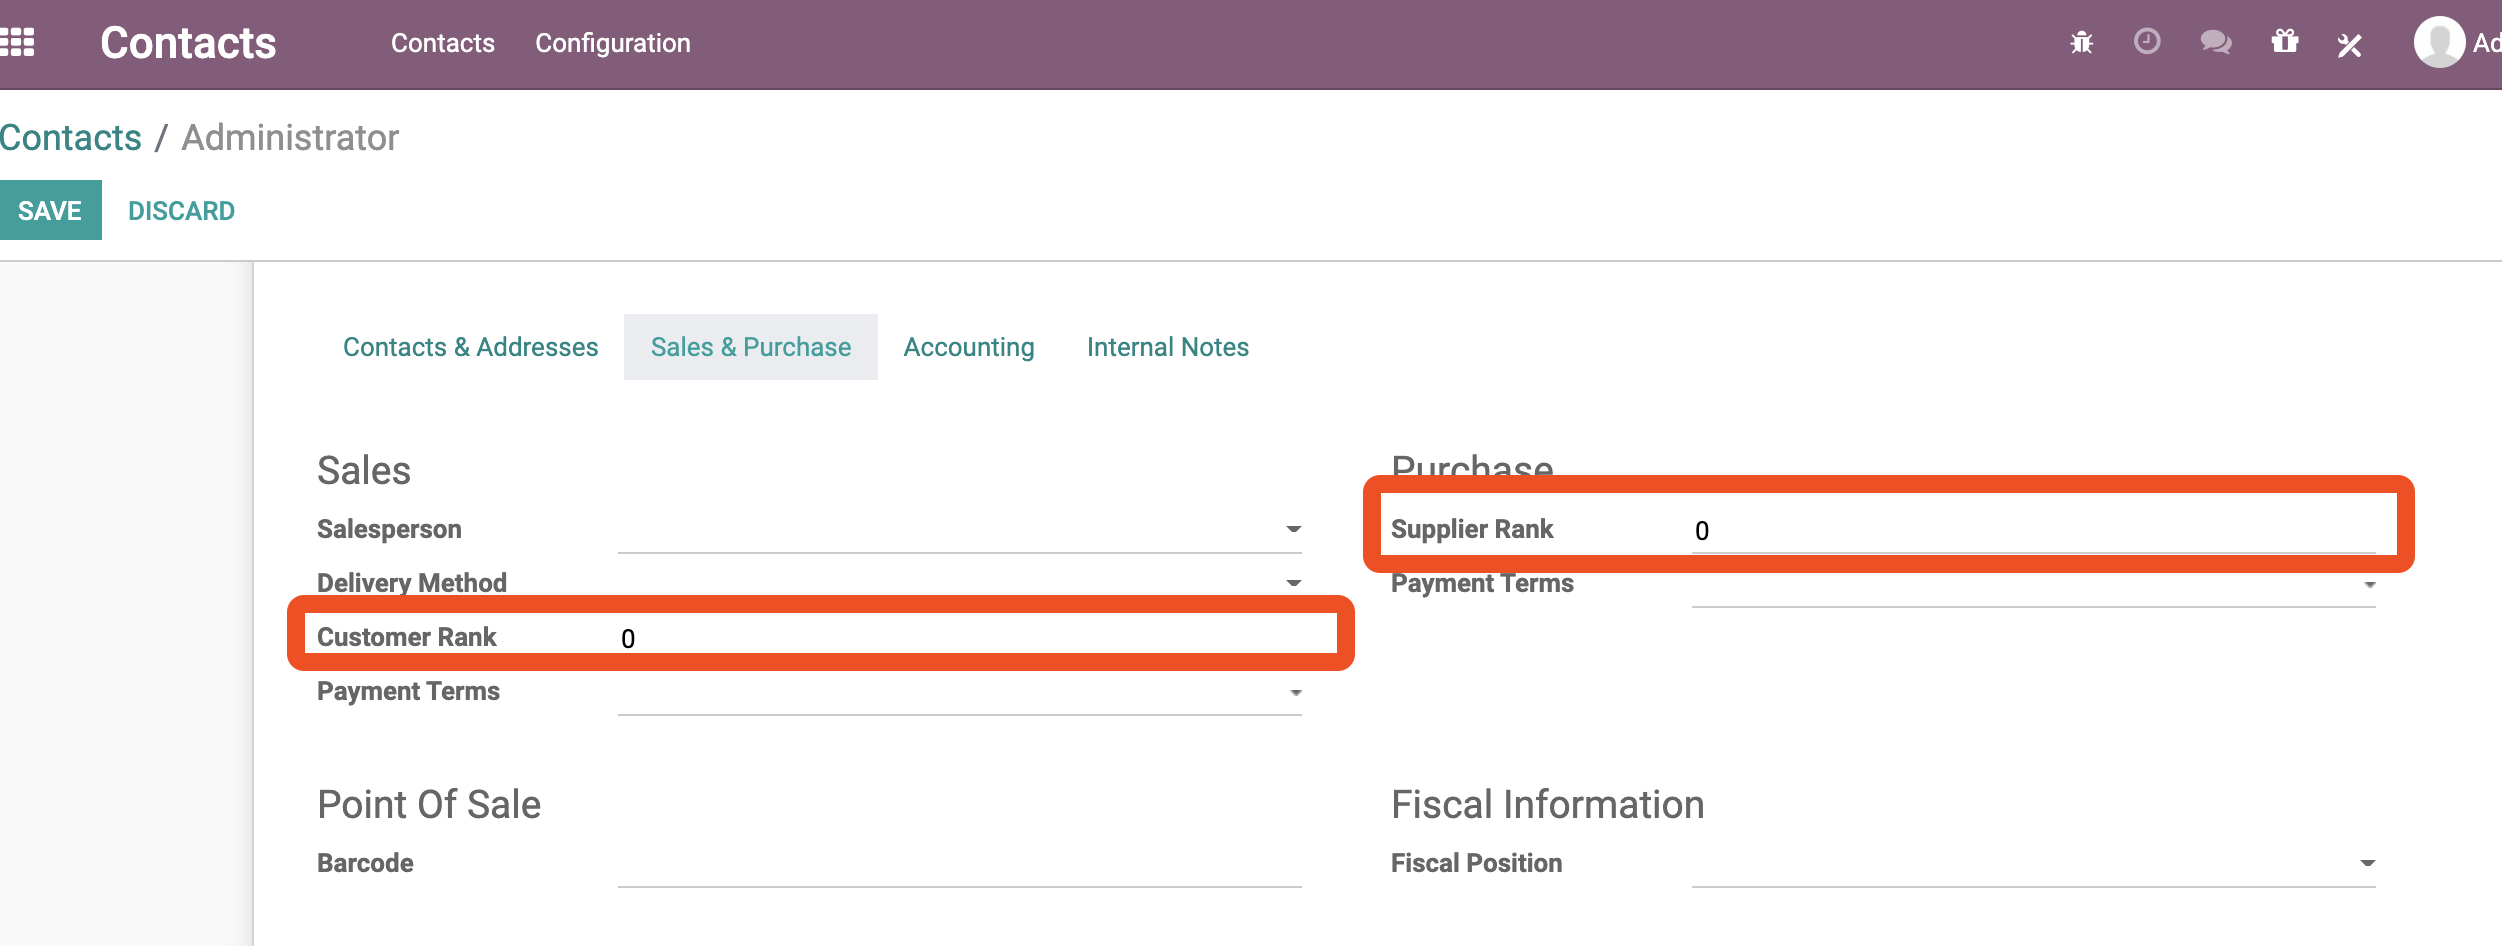Switch to Contacts & Addresses tab

click(x=470, y=347)
